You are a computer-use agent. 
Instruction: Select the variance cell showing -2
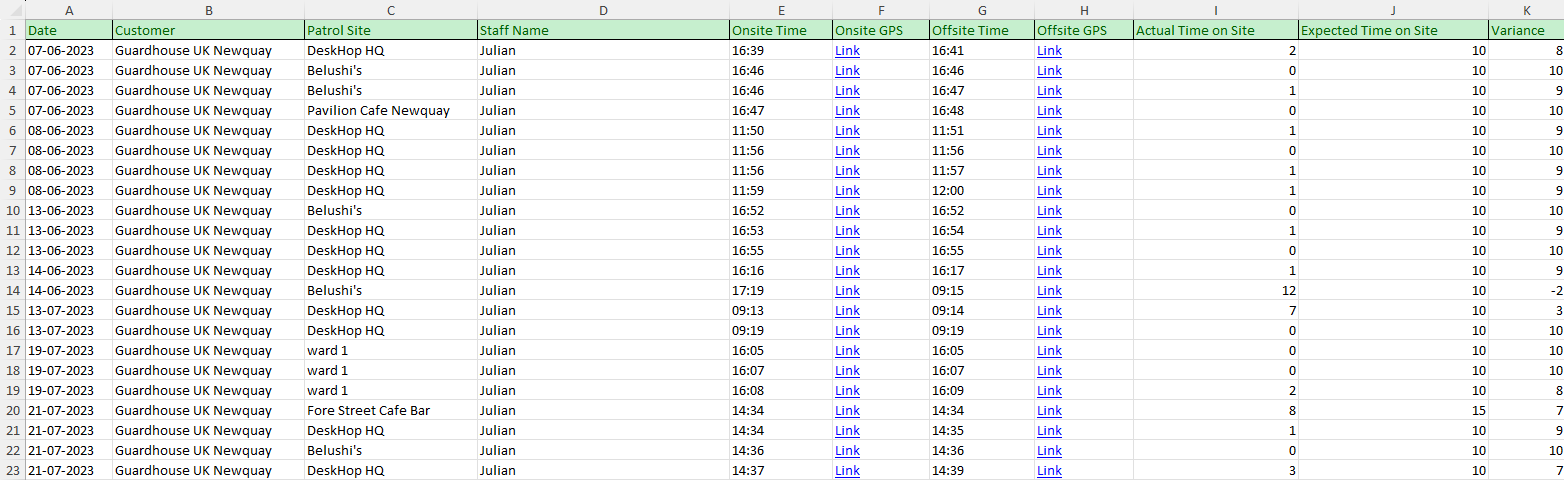tap(1526, 291)
